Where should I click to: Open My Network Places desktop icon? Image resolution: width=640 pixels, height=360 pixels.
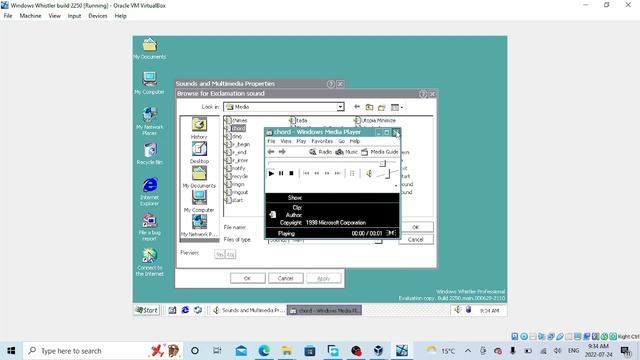[x=149, y=121]
